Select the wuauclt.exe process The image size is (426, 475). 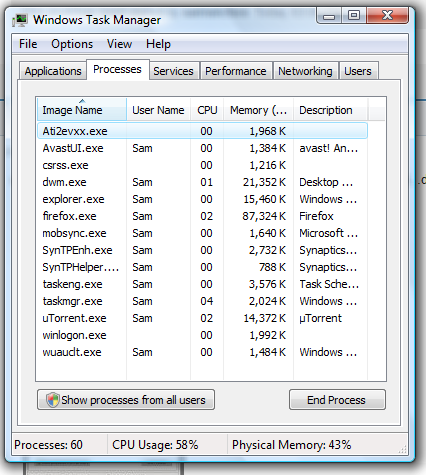pos(202,352)
